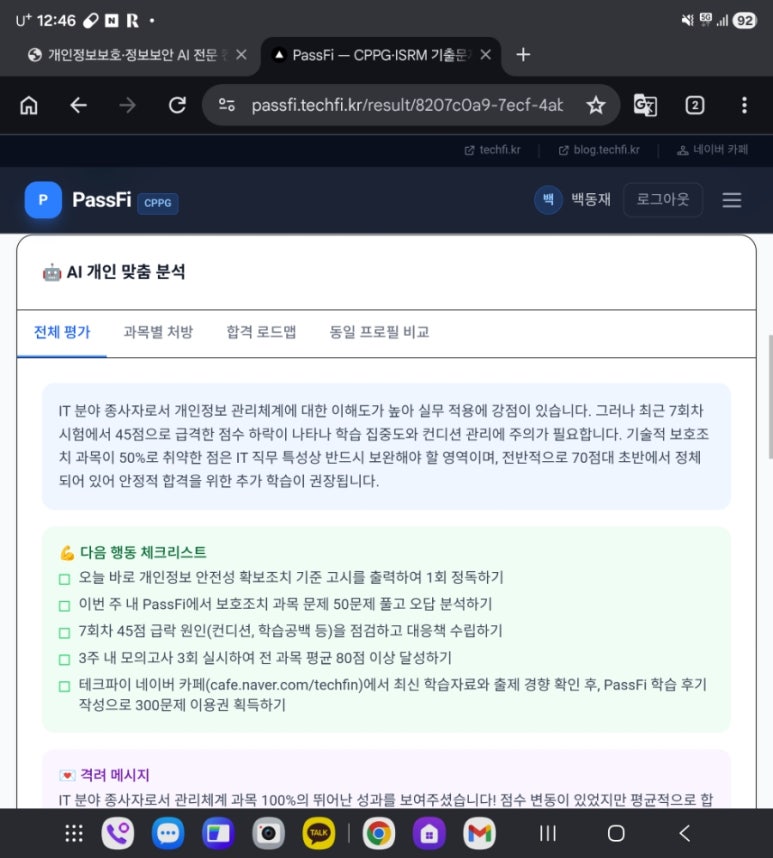Viewport: 773px width, 858px height.
Task: Check the 안전성 확보조치 기준 고시 정독하기 box
Action: coord(65,579)
